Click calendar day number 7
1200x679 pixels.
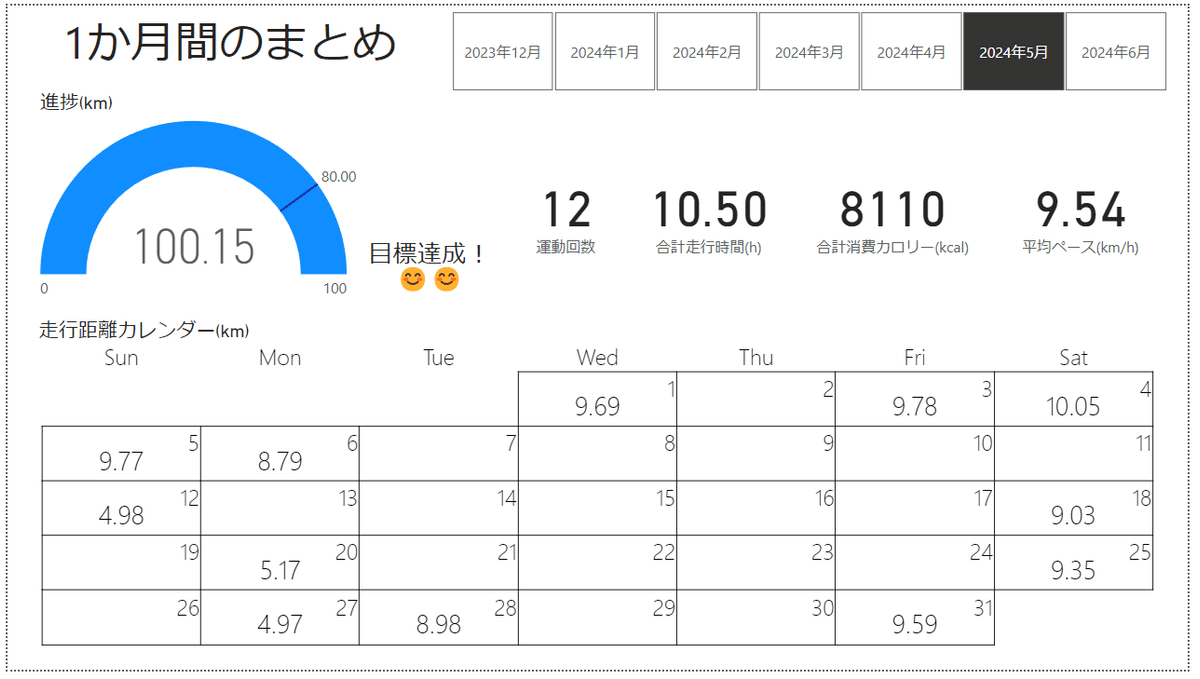(x=511, y=443)
